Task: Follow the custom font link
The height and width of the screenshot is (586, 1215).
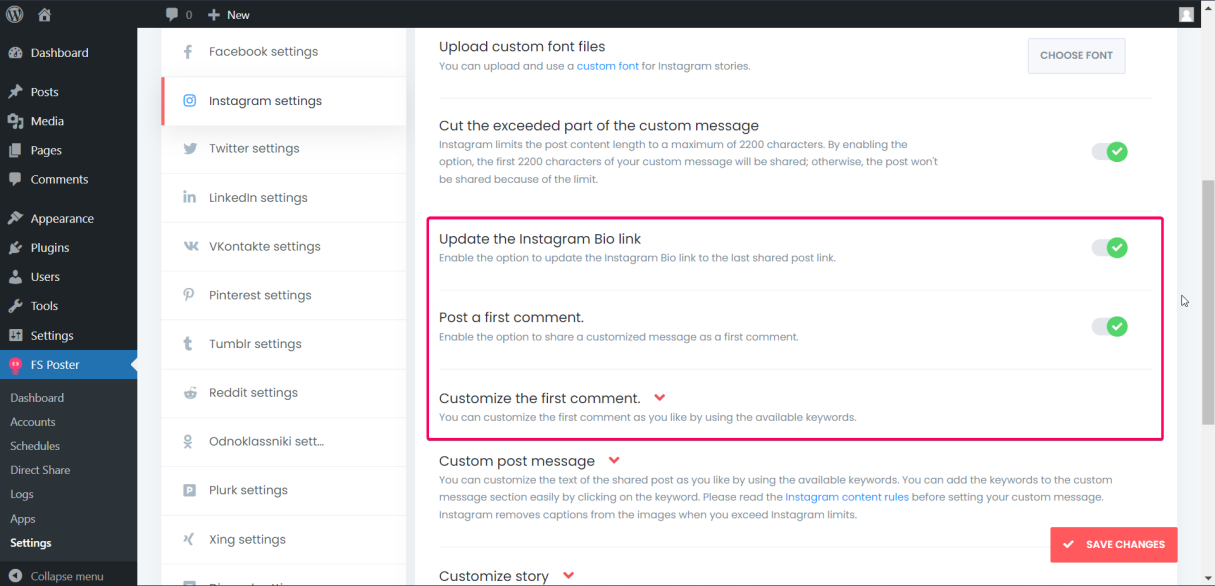Action: [607, 66]
